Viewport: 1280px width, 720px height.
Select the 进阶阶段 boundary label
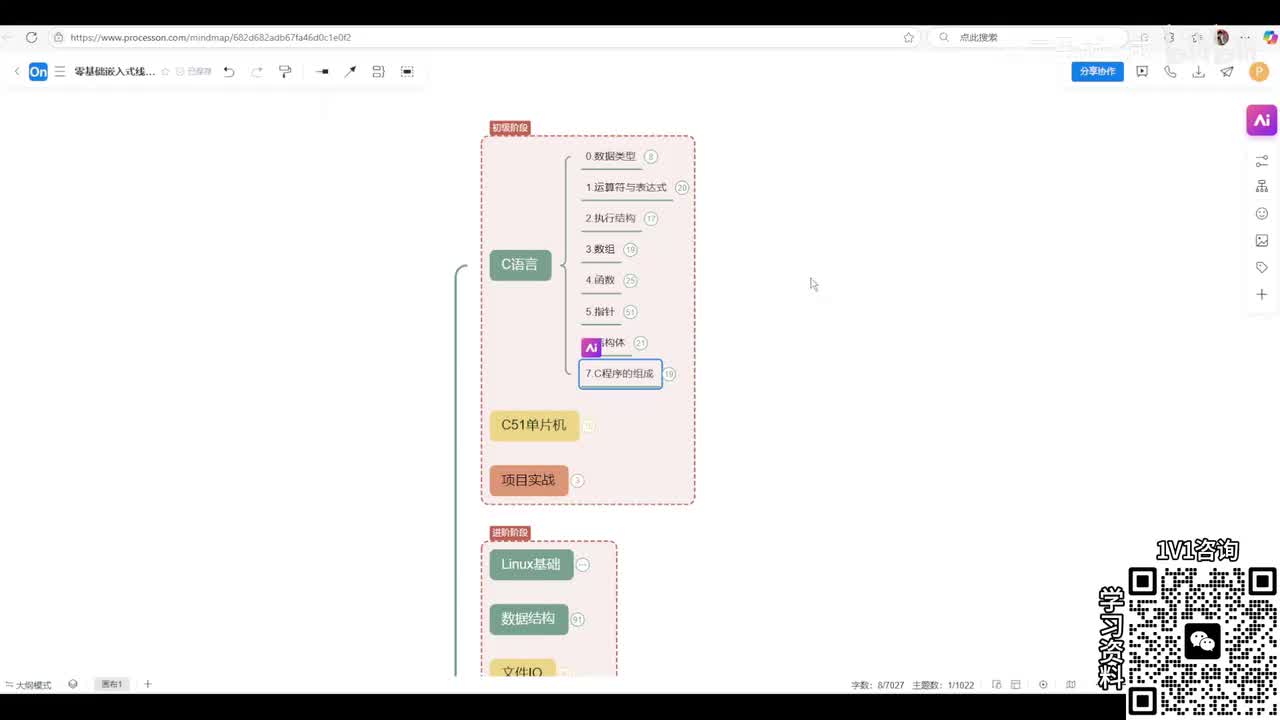click(x=510, y=533)
